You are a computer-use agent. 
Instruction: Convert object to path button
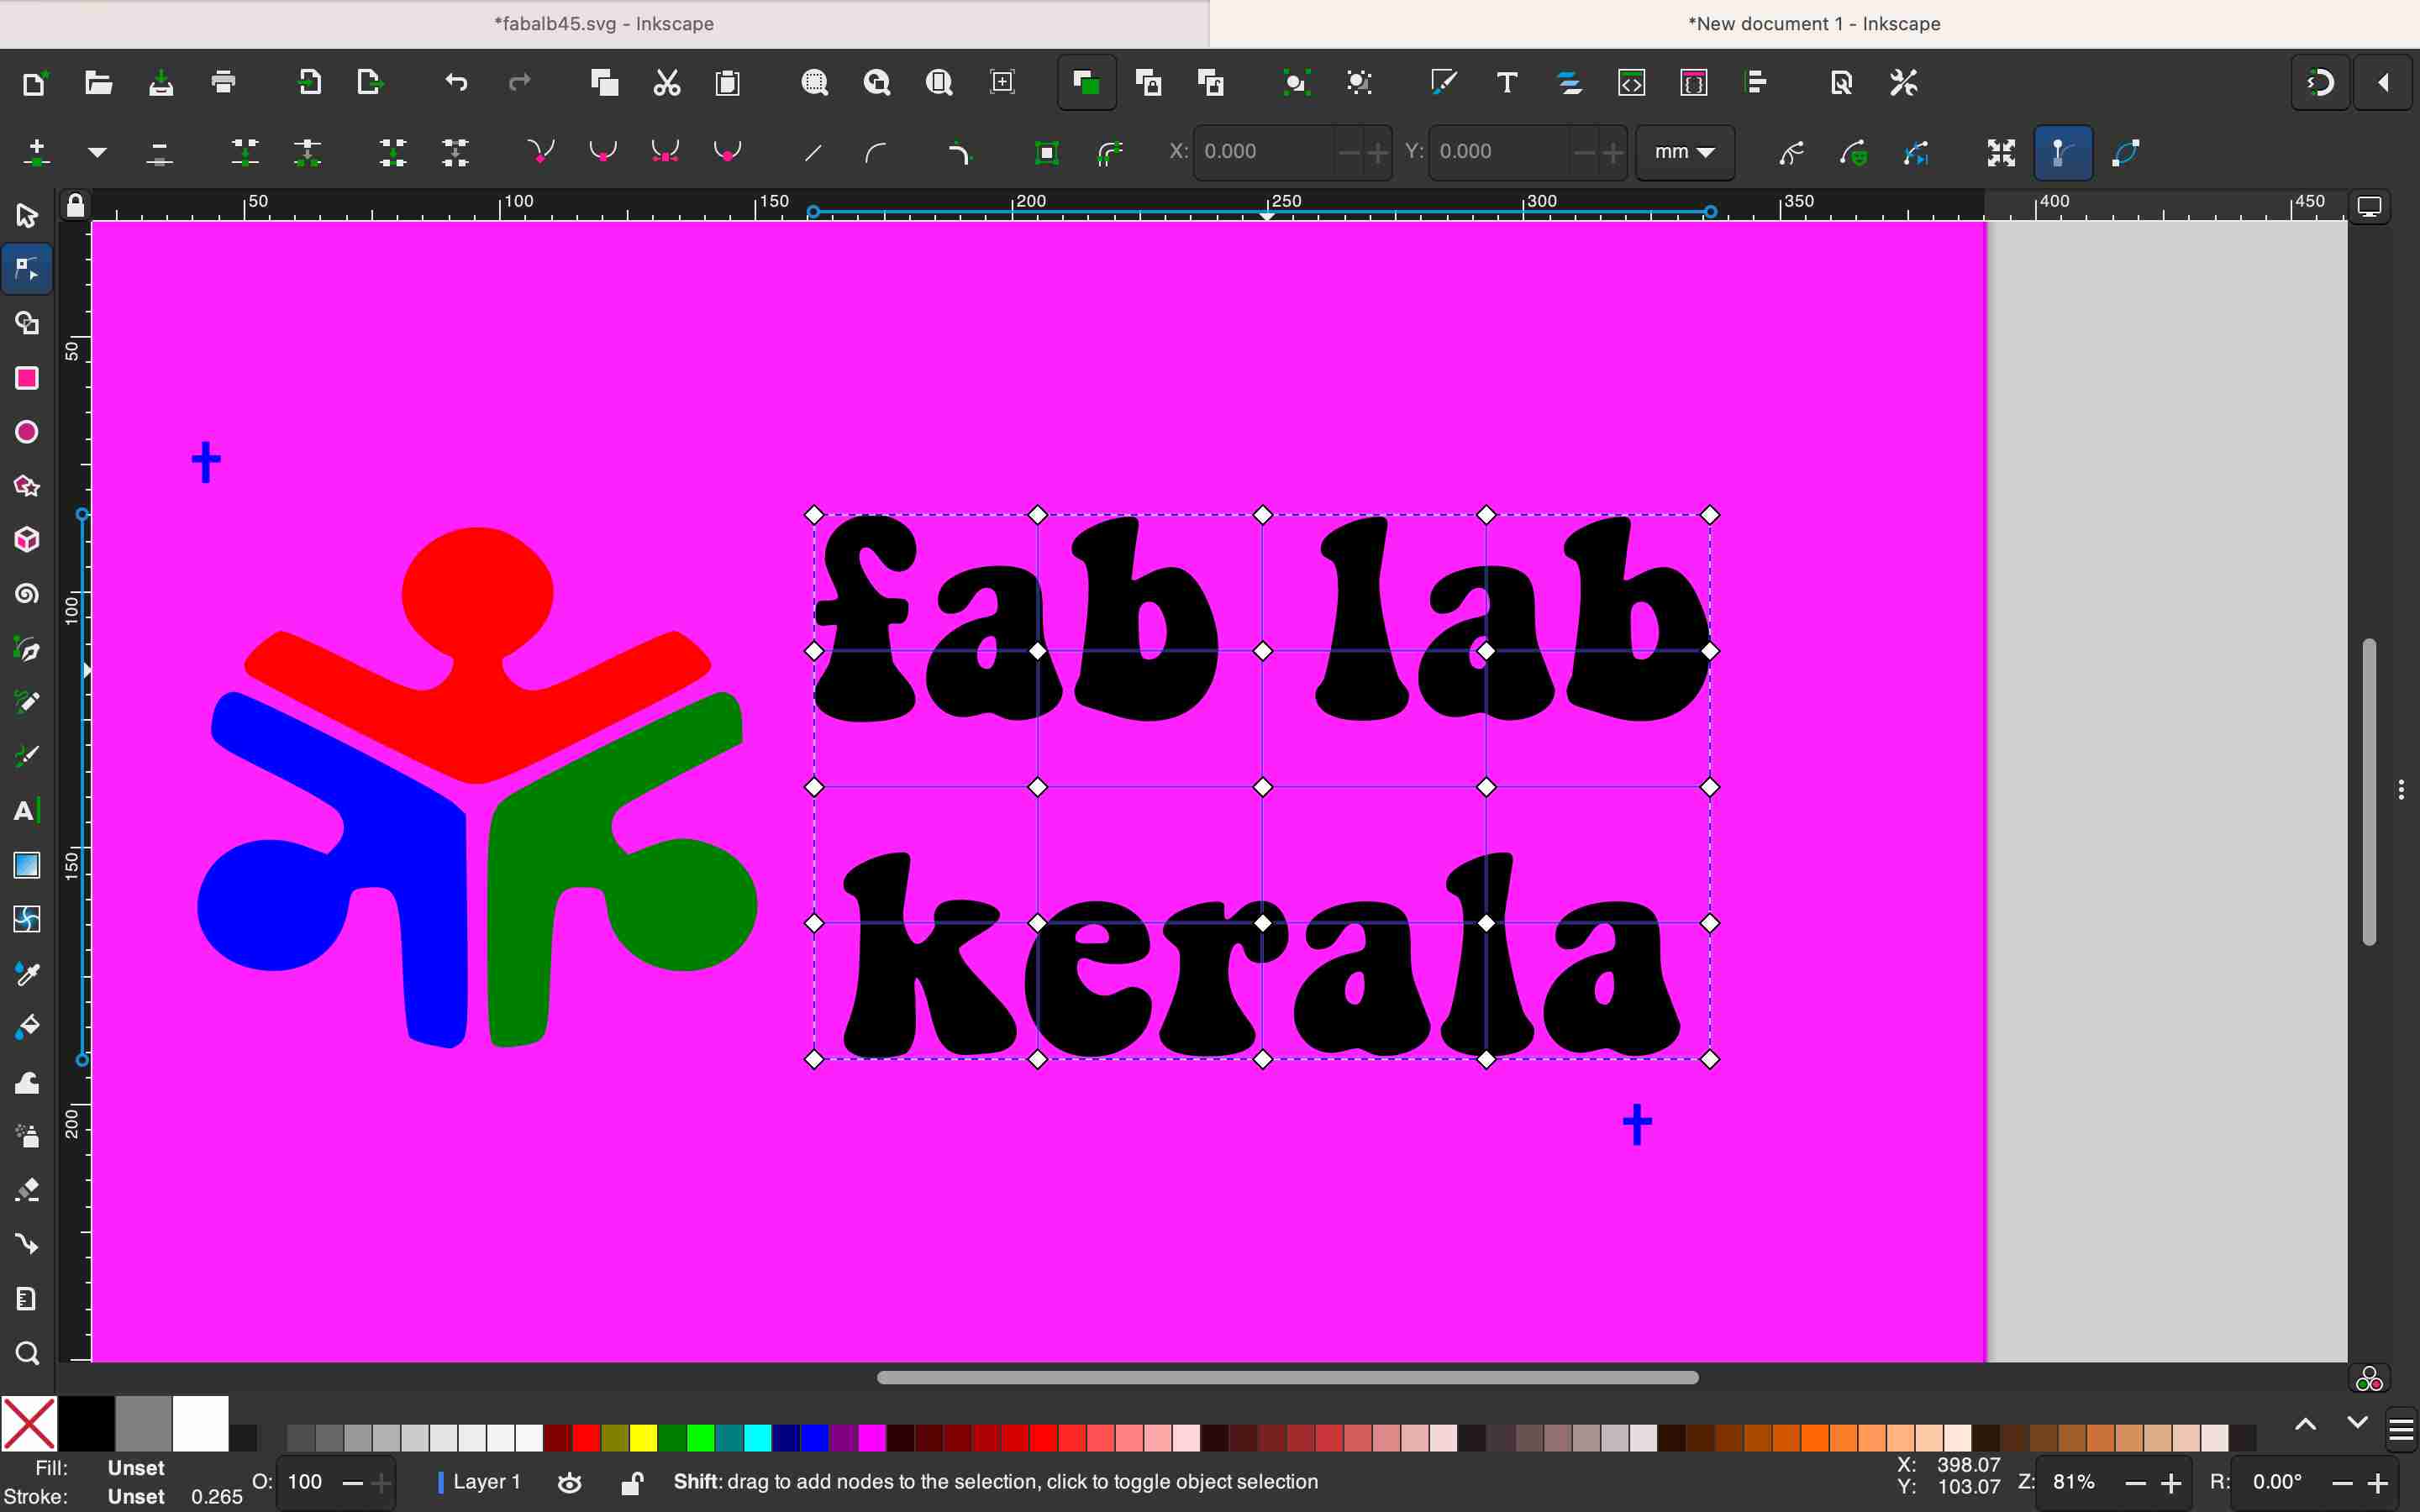(1047, 152)
